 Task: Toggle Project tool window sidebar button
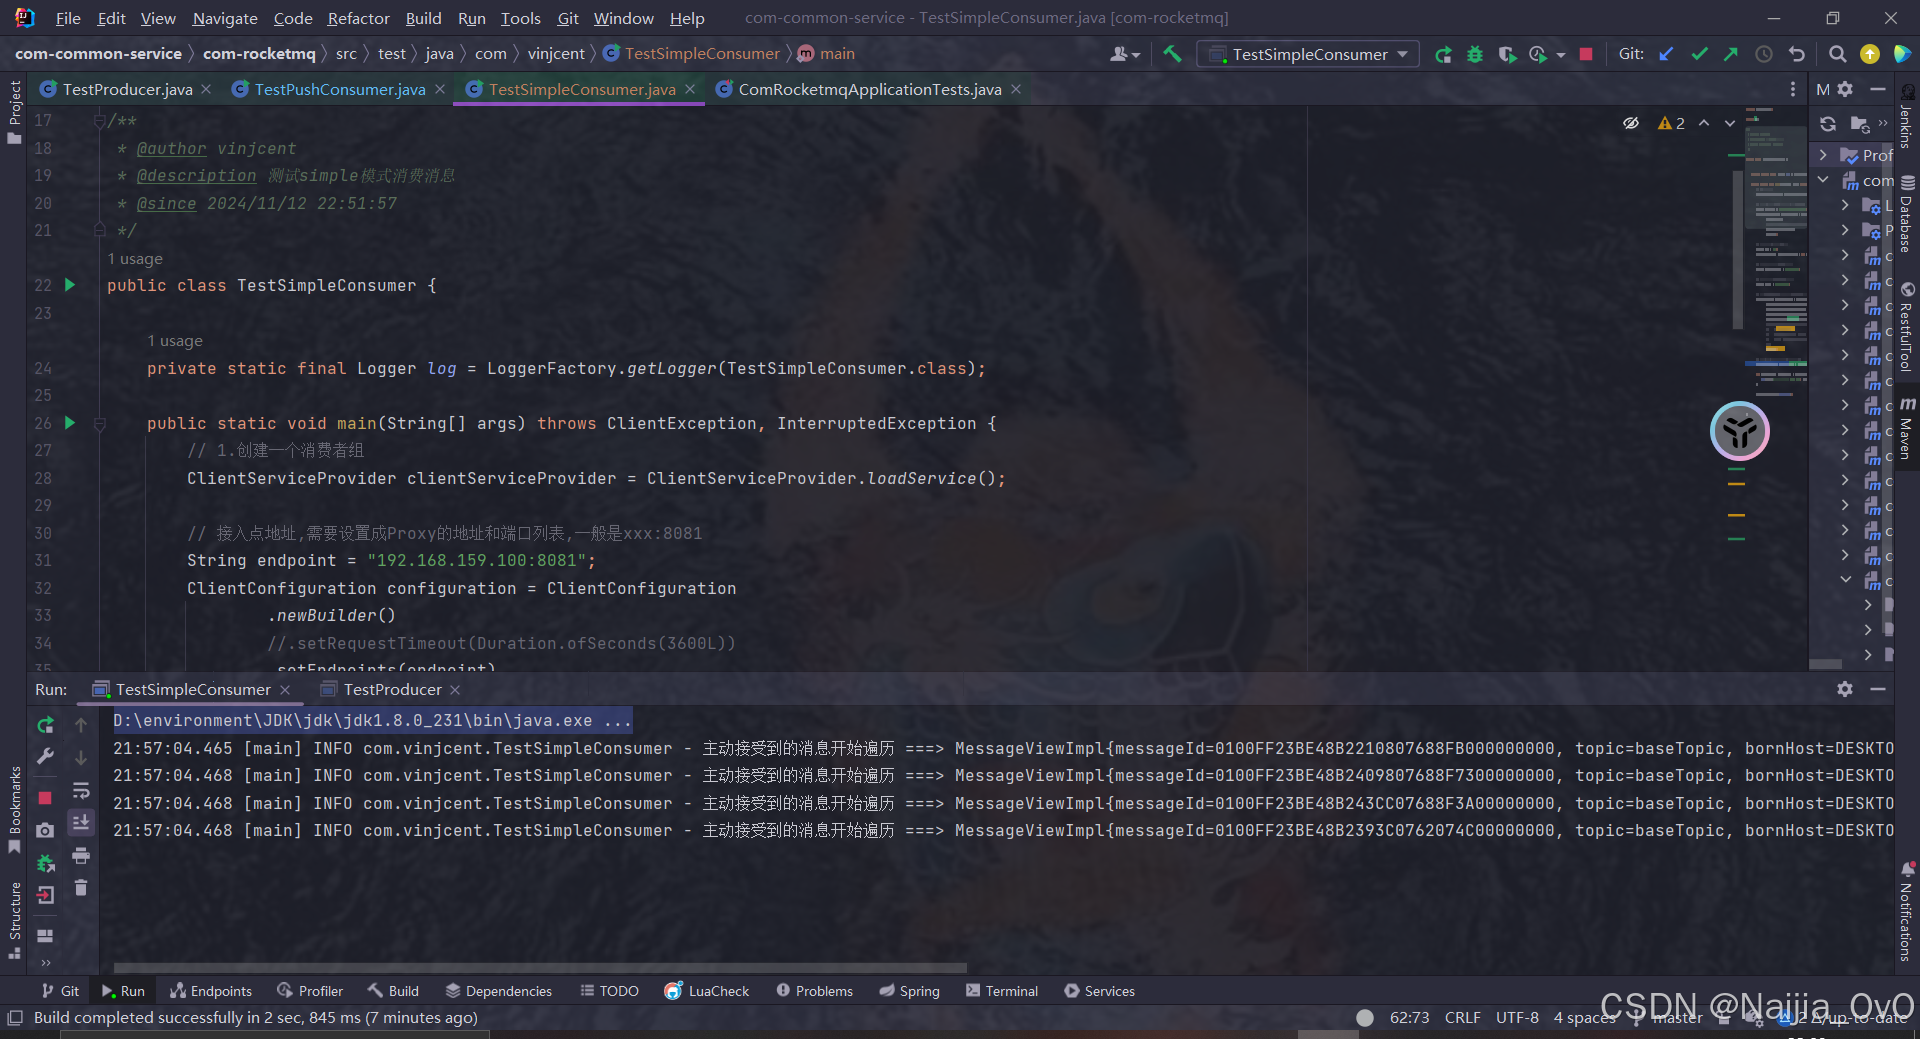coord(14,111)
